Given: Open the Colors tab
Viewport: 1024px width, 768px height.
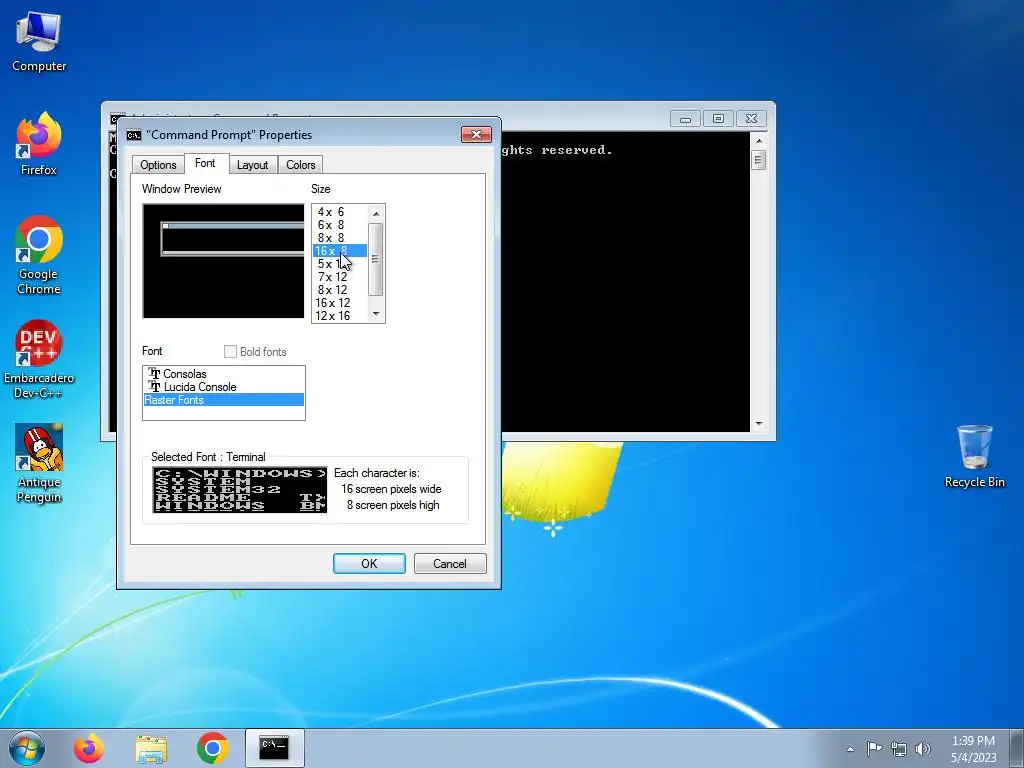Looking at the screenshot, I should coord(300,165).
